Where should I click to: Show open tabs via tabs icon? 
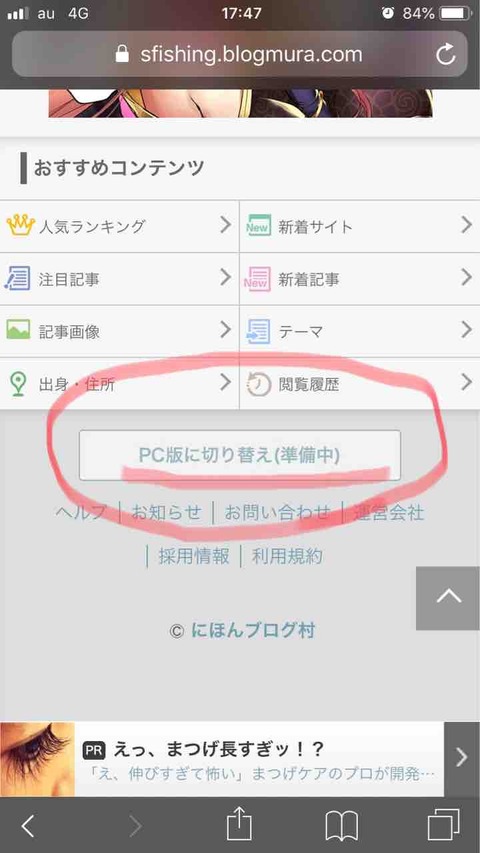click(x=444, y=825)
